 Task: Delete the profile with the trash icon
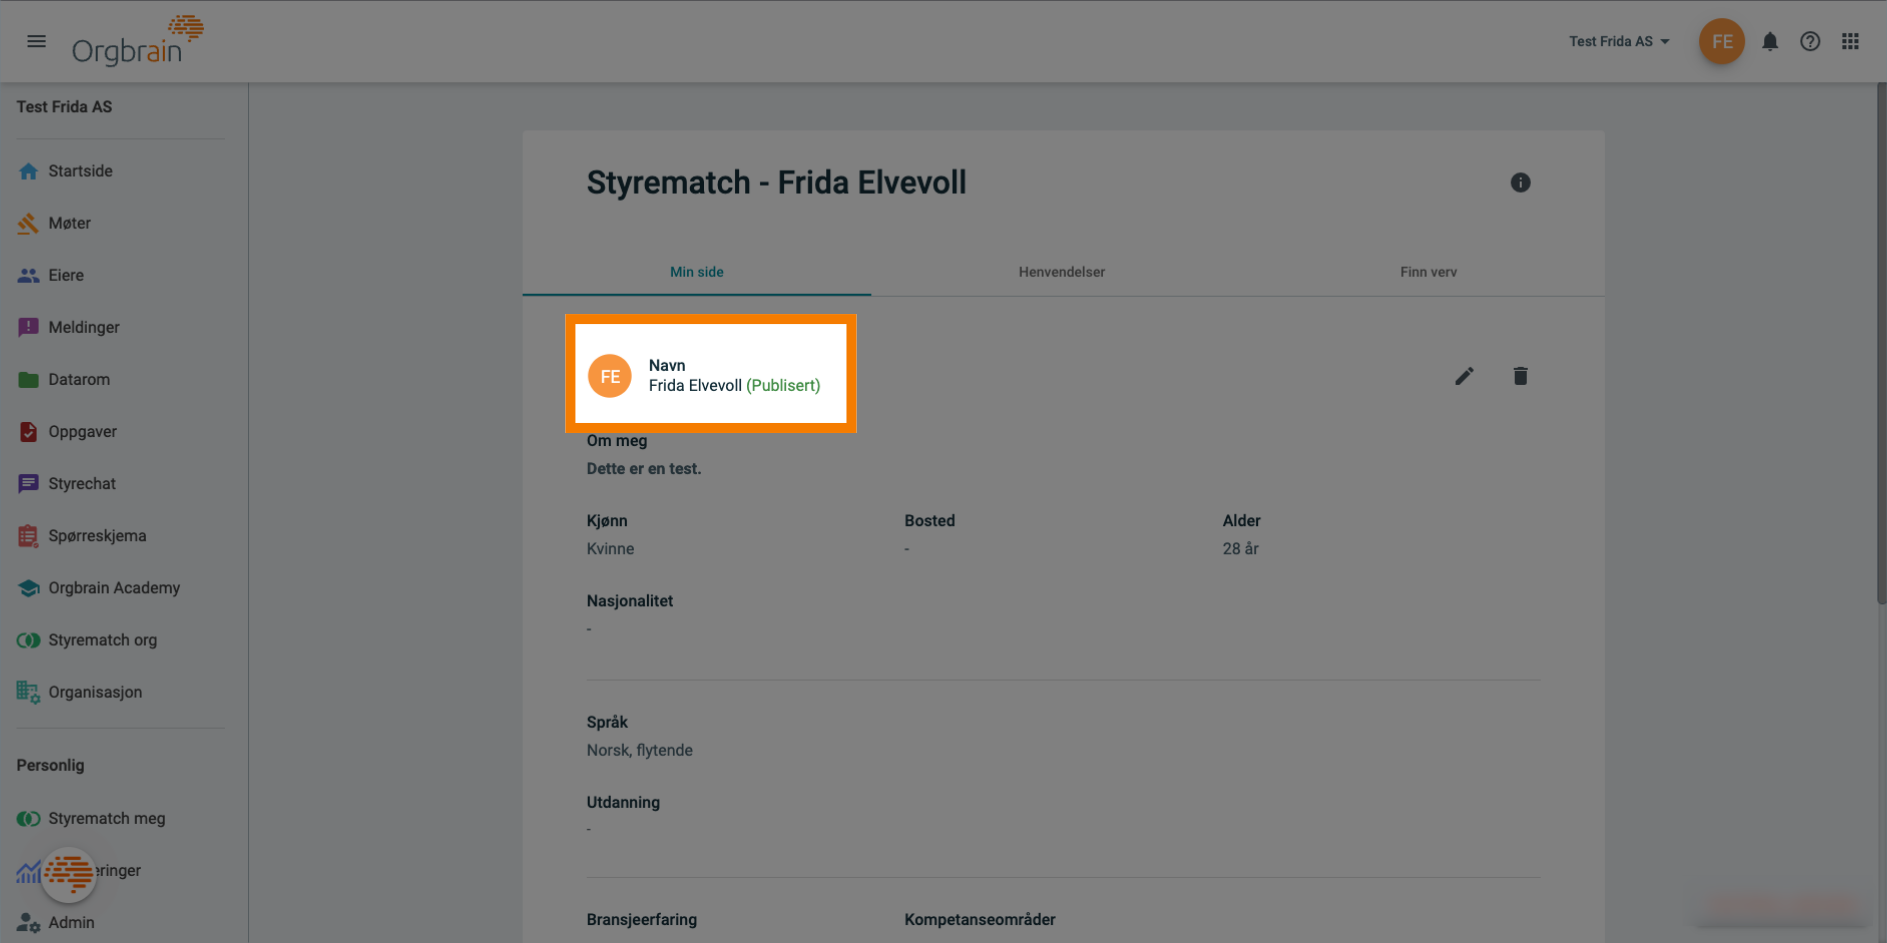pyautogui.click(x=1520, y=376)
